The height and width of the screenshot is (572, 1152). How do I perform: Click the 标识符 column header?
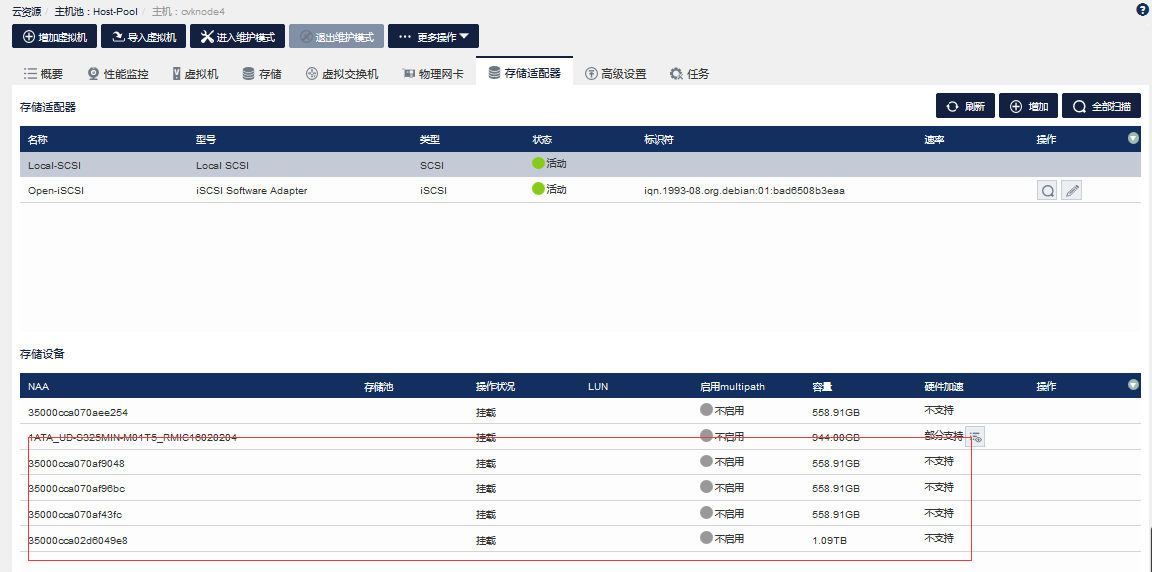point(659,140)
